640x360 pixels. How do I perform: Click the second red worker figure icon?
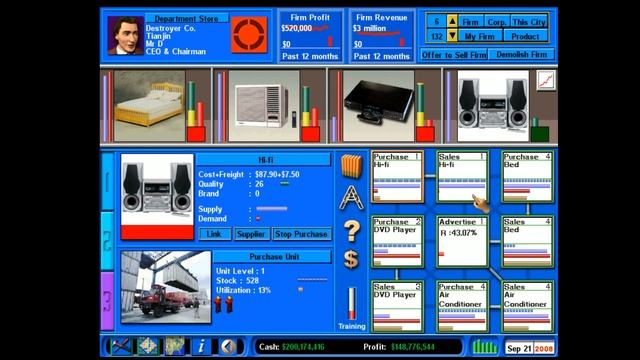pyautogui.click(x=229, y=304)
